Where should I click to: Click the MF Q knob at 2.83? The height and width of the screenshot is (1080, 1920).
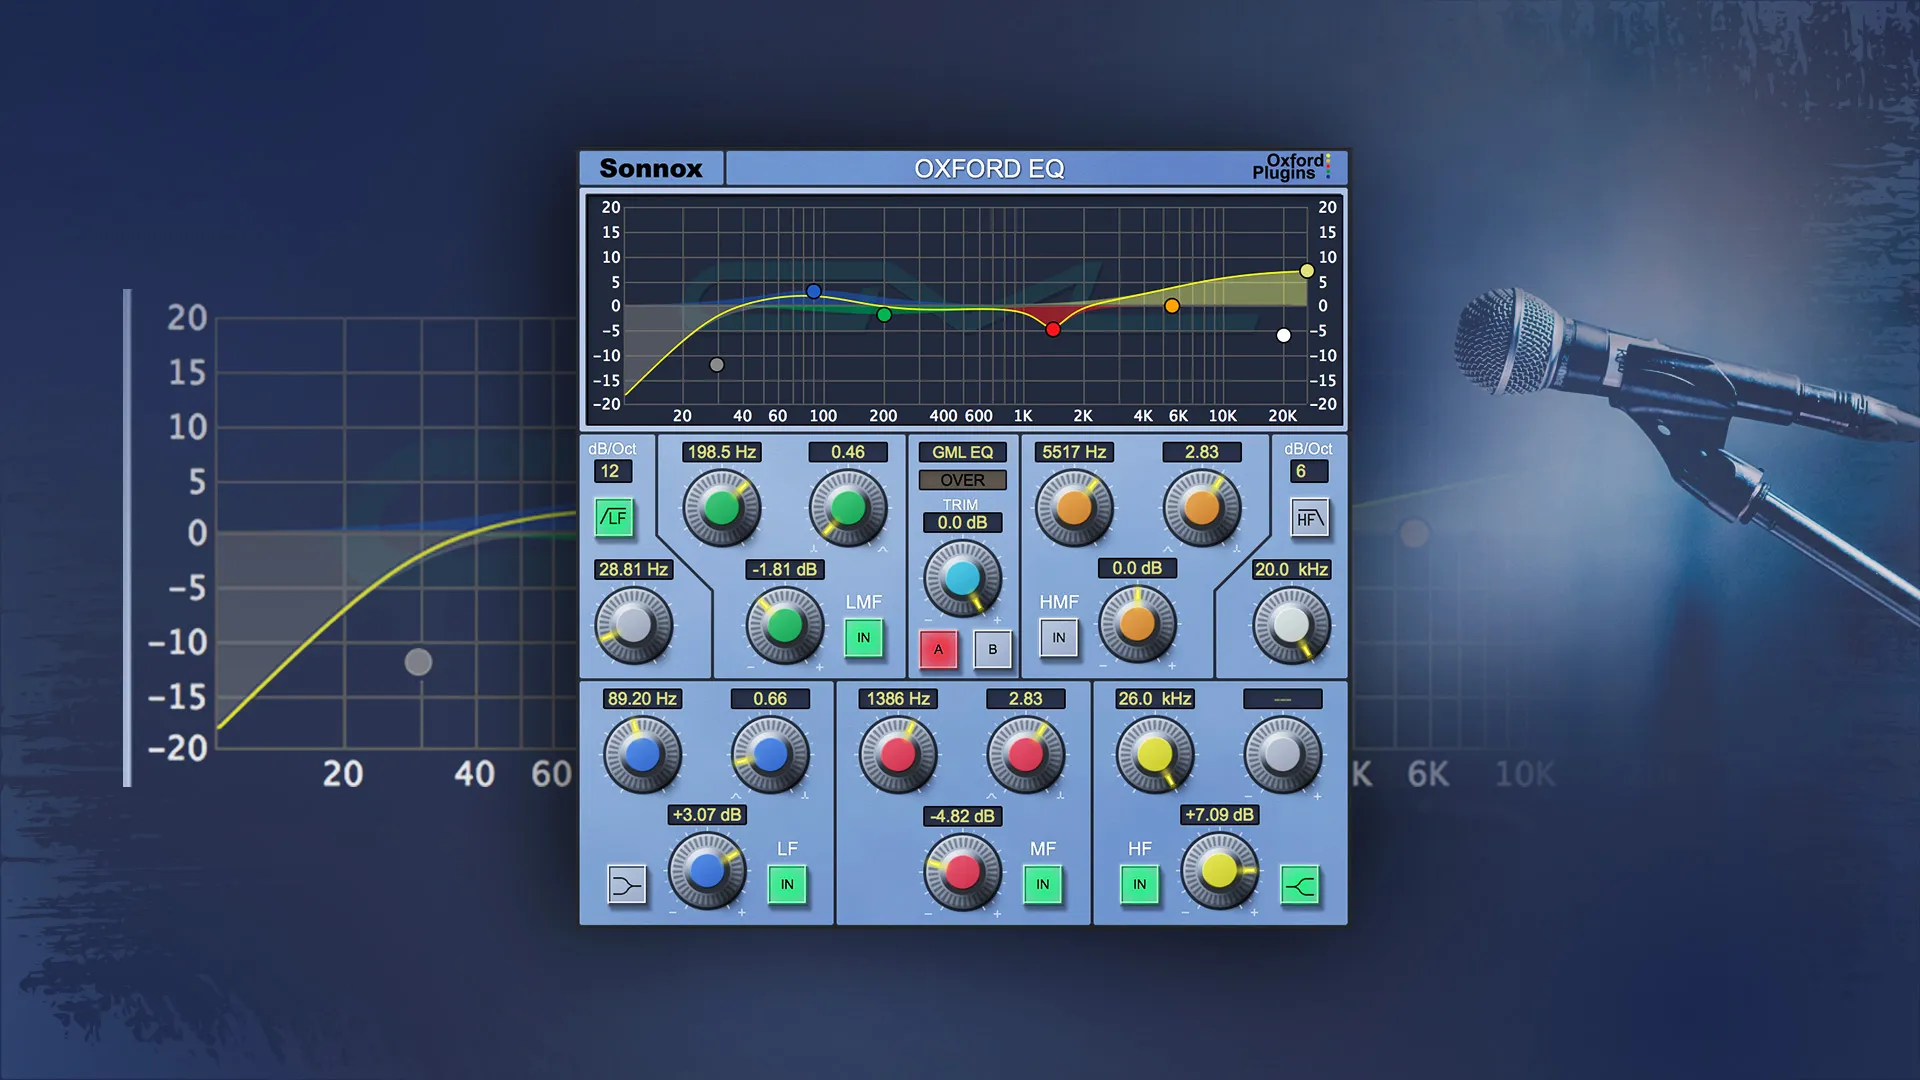click(1025, 755)
